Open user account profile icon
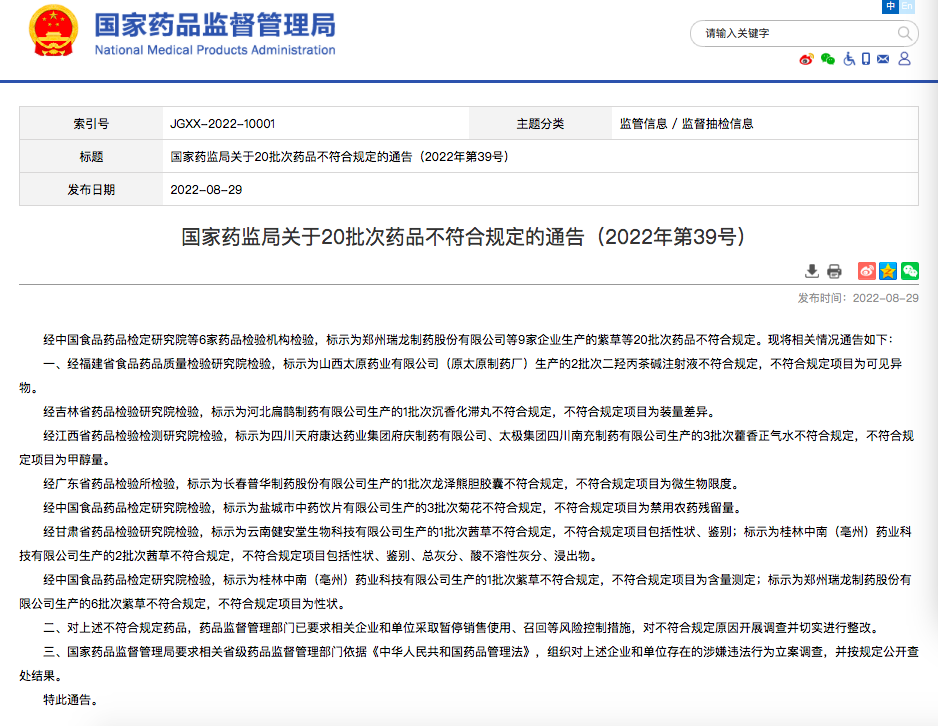The width and height of the screenshot is (938, 726). [x=904, y=60]
